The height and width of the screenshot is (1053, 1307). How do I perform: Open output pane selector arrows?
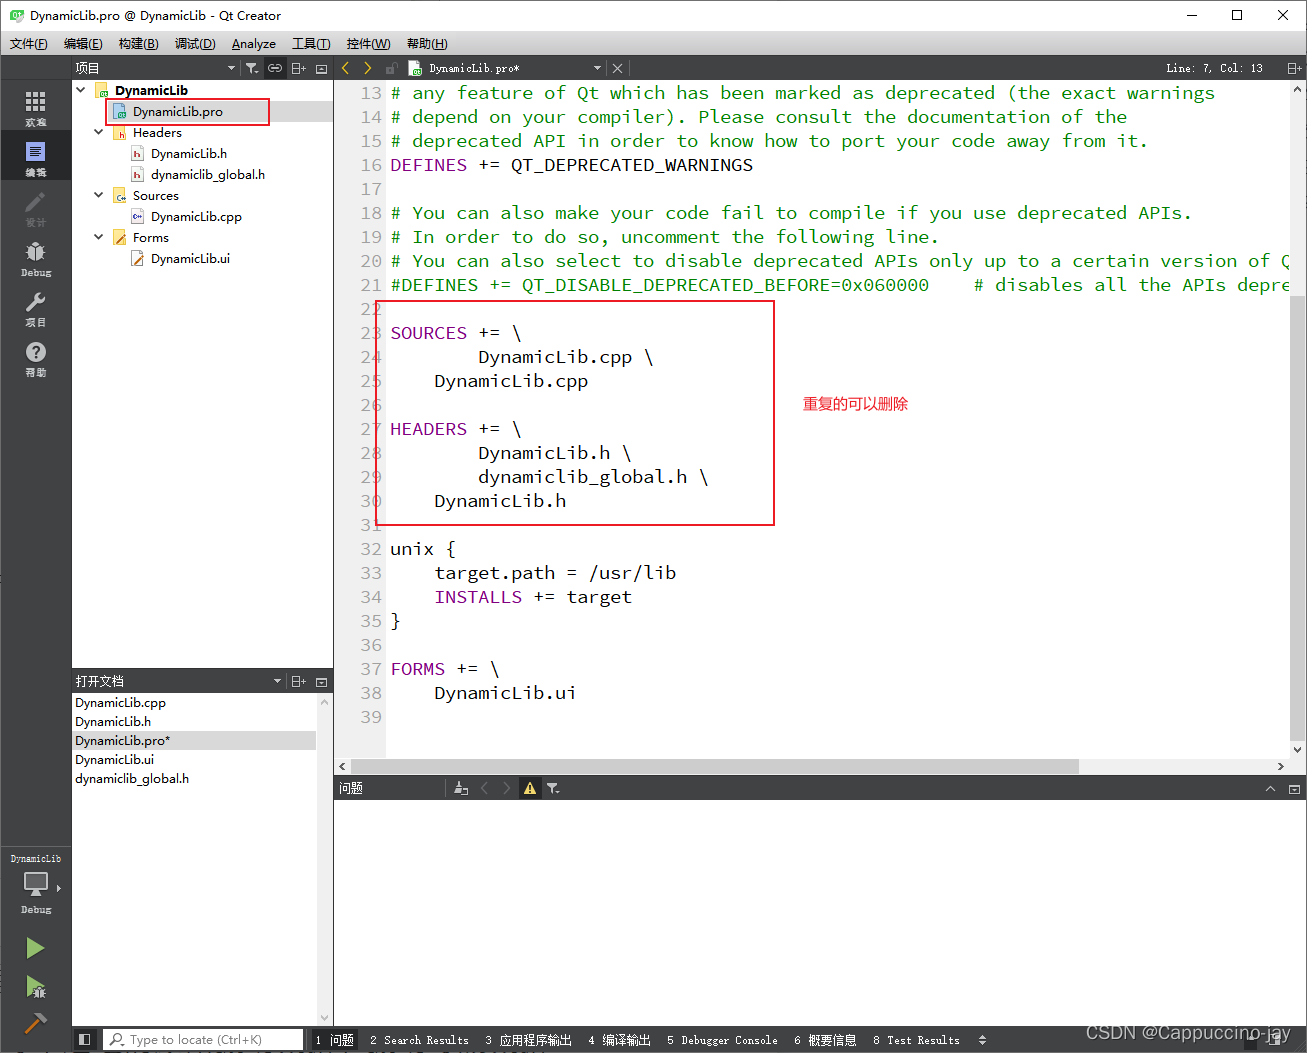(x=982, y=1040)
